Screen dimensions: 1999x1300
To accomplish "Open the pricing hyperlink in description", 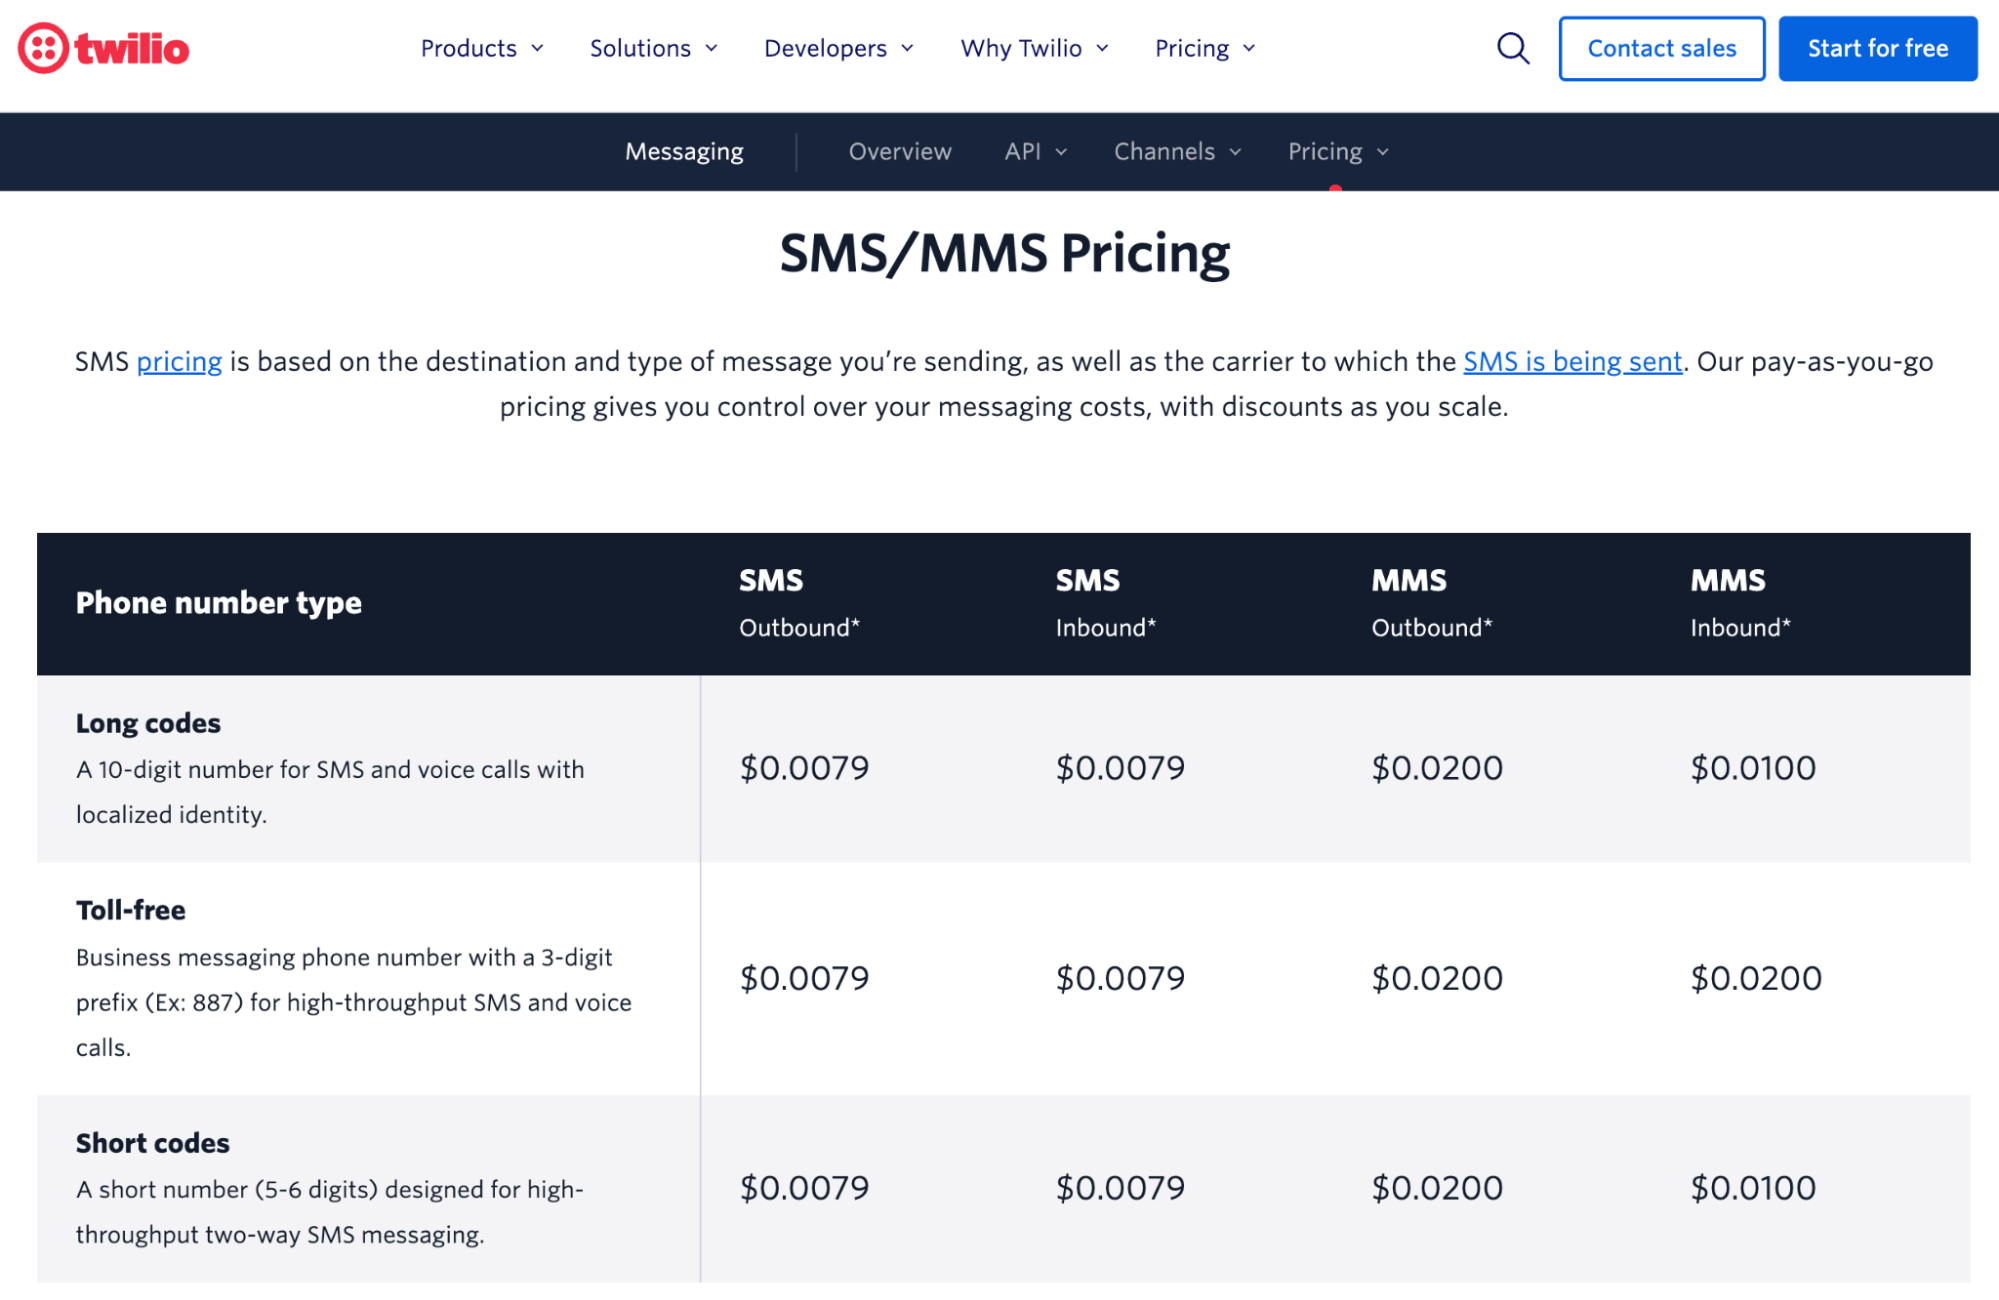I will click(x=179, y=361).
